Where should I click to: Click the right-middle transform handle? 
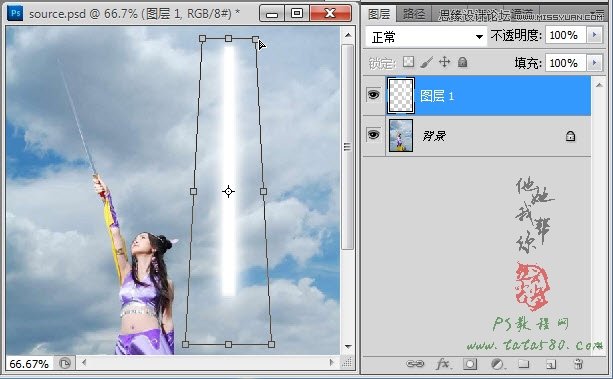pos(263,191)
